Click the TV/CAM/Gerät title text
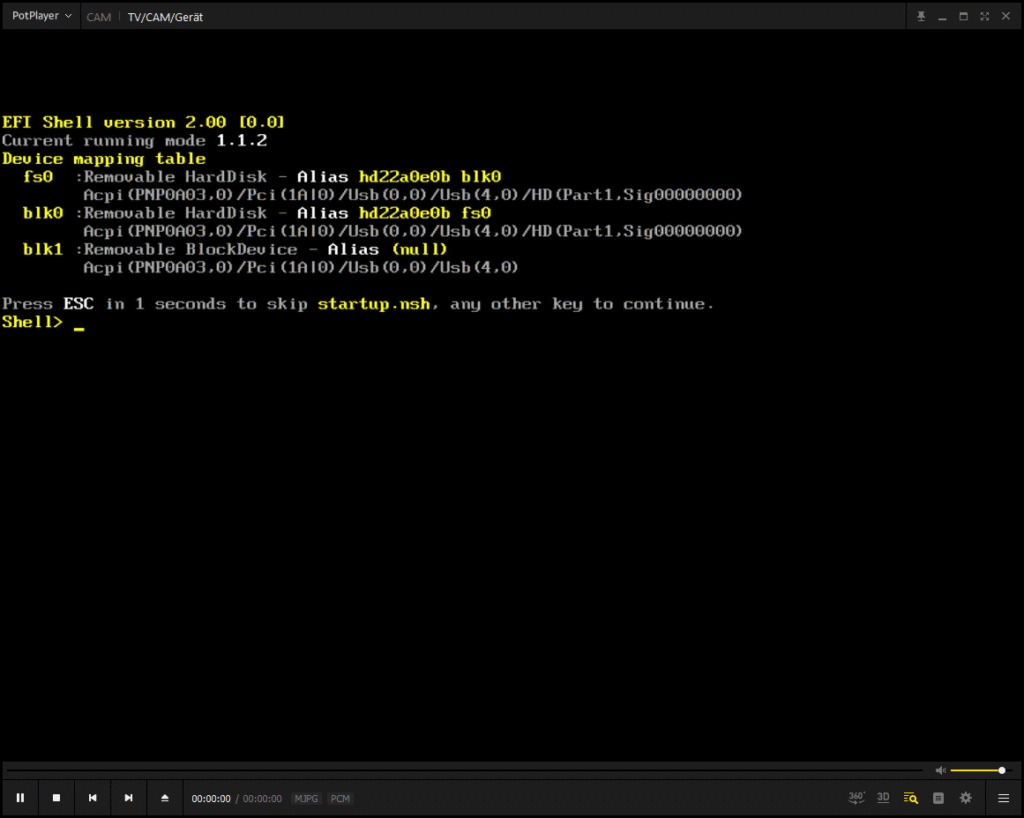 click(165, 17)
